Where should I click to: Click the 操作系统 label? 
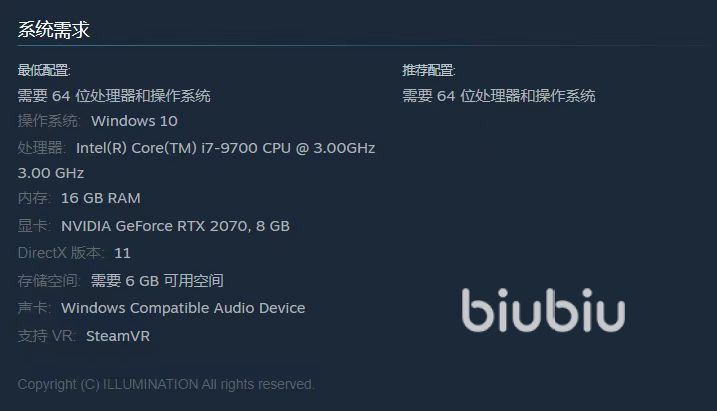pyautogui.click(x=48, y=121)
